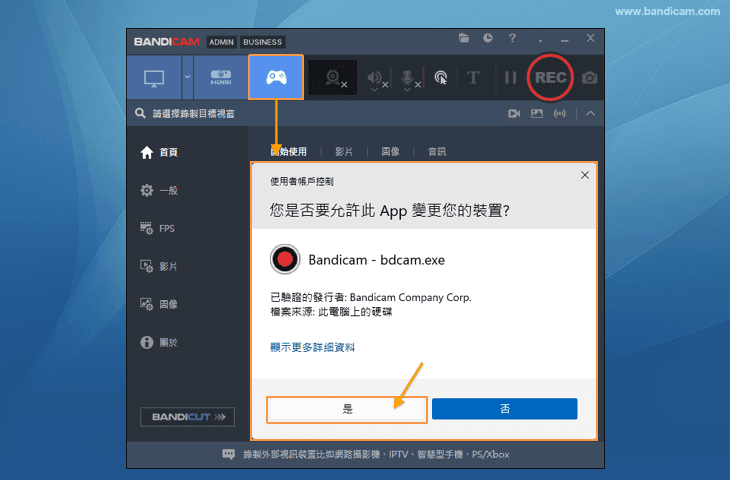Click 檔案來源: 此電腦上的硬碟 text

[x=331, y=311]
